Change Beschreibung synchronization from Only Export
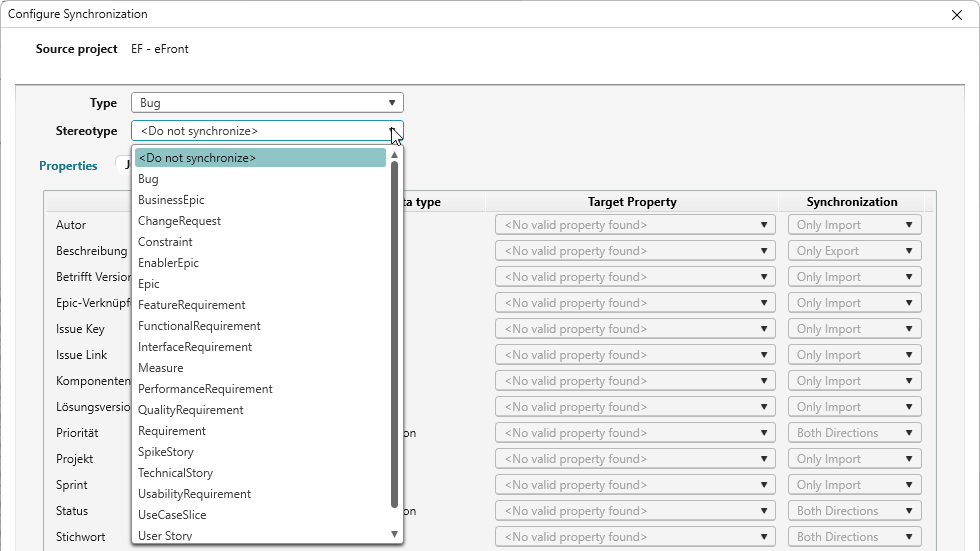Viewport: 980px width, 551px height. tap(854, 251)
